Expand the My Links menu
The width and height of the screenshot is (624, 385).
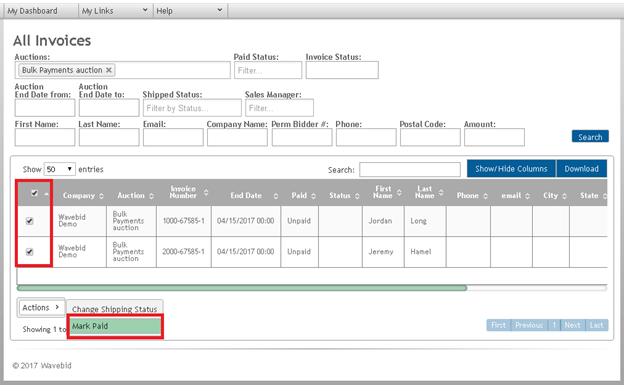tap(115, 11)
